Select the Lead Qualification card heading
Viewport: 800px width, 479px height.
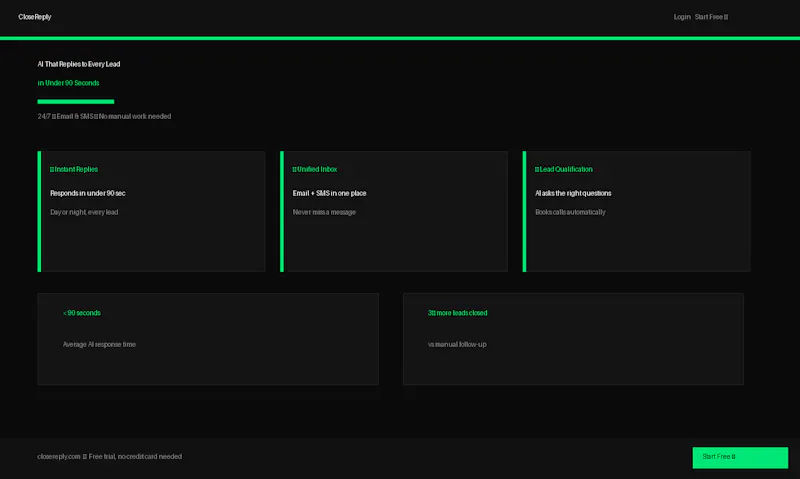564,169
